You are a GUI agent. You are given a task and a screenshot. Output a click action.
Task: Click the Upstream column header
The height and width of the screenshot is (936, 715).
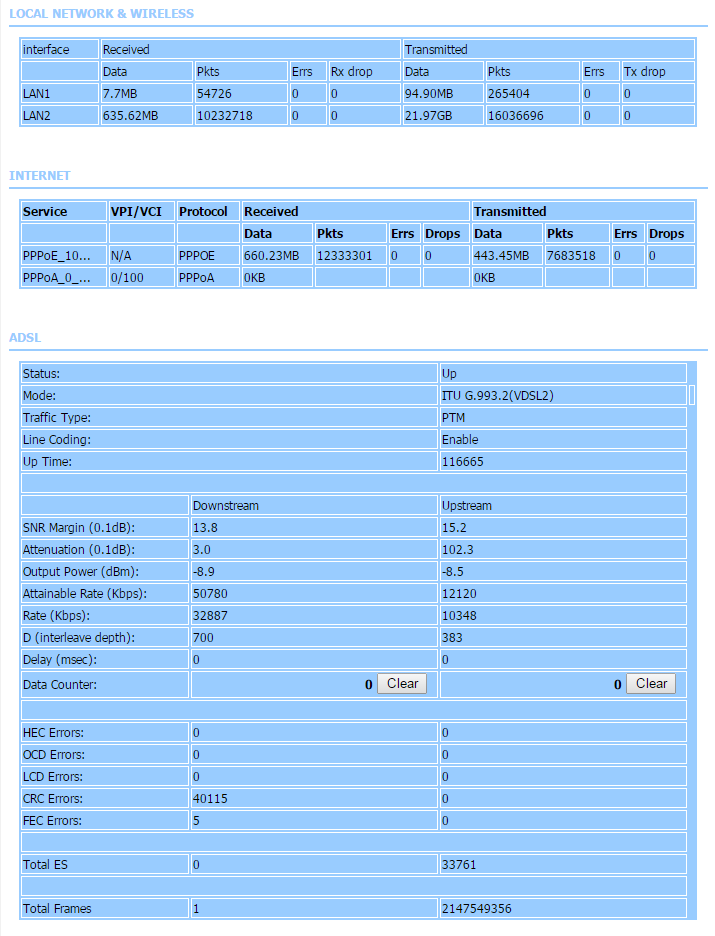[x=563, y=506]
